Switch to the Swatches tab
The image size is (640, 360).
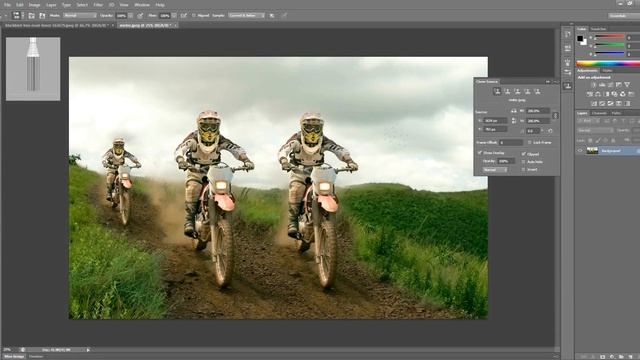pos(598,29)
